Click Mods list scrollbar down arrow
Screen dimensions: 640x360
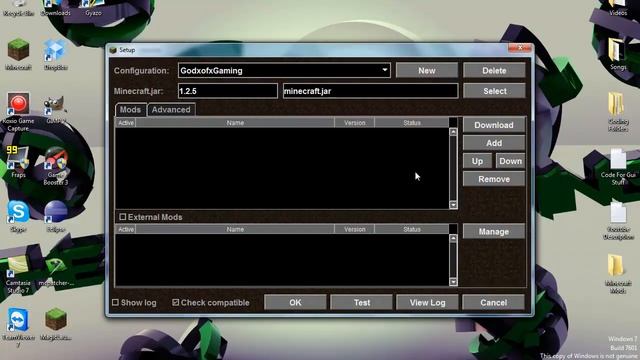coord(453,204)
